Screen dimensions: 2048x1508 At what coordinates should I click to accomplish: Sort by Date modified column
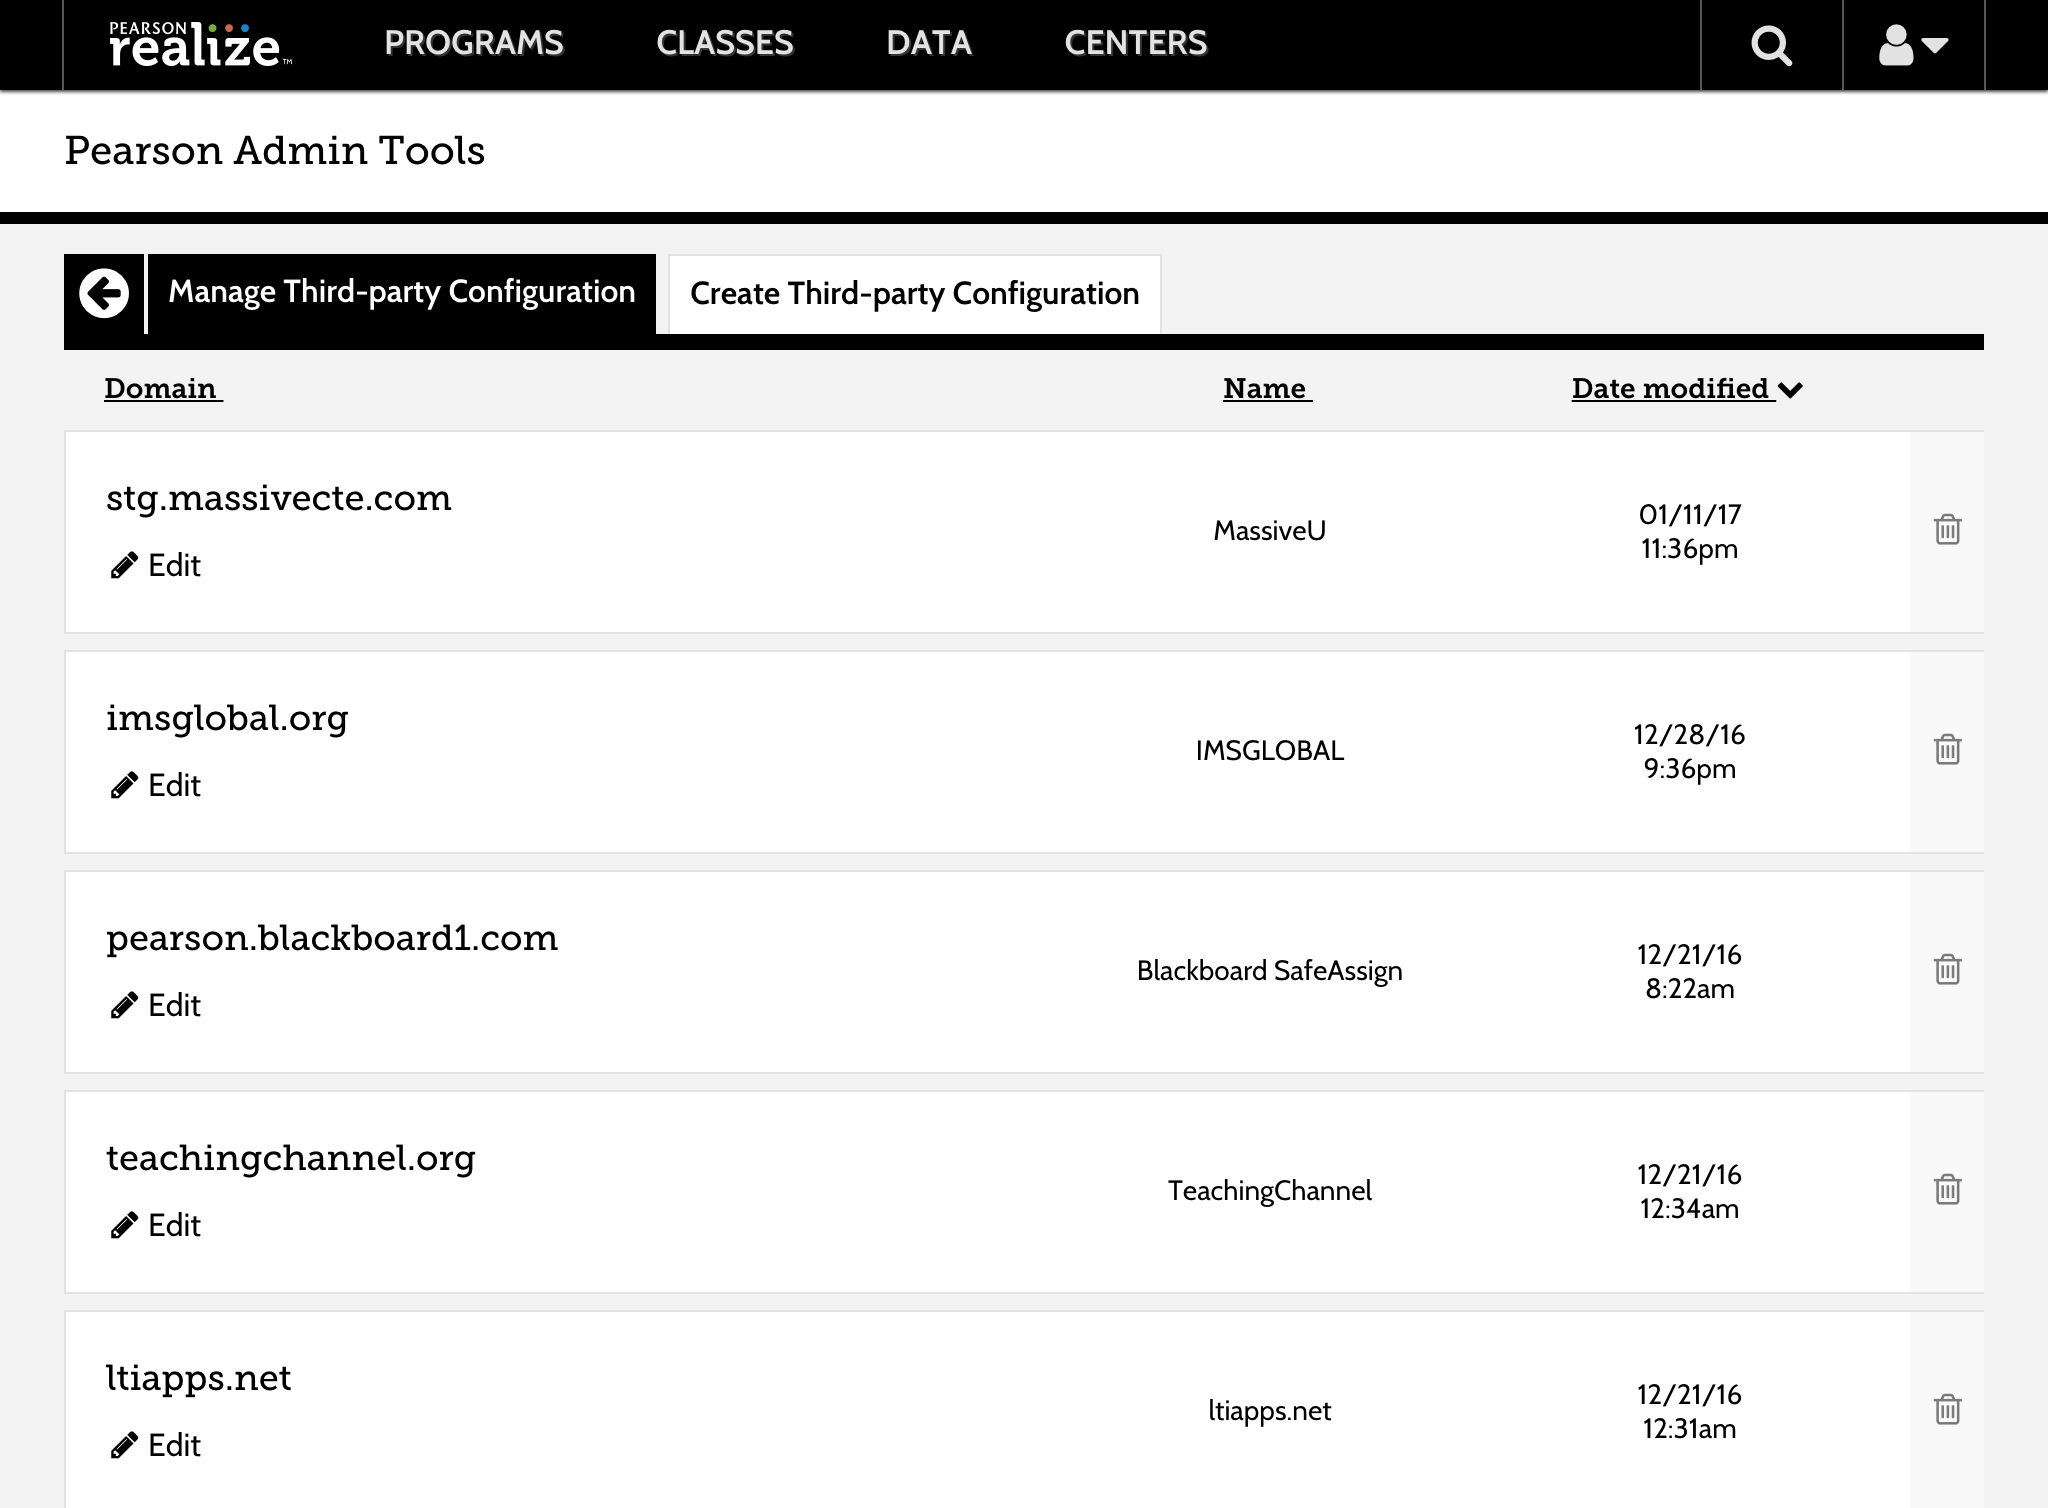(1686, 389)
